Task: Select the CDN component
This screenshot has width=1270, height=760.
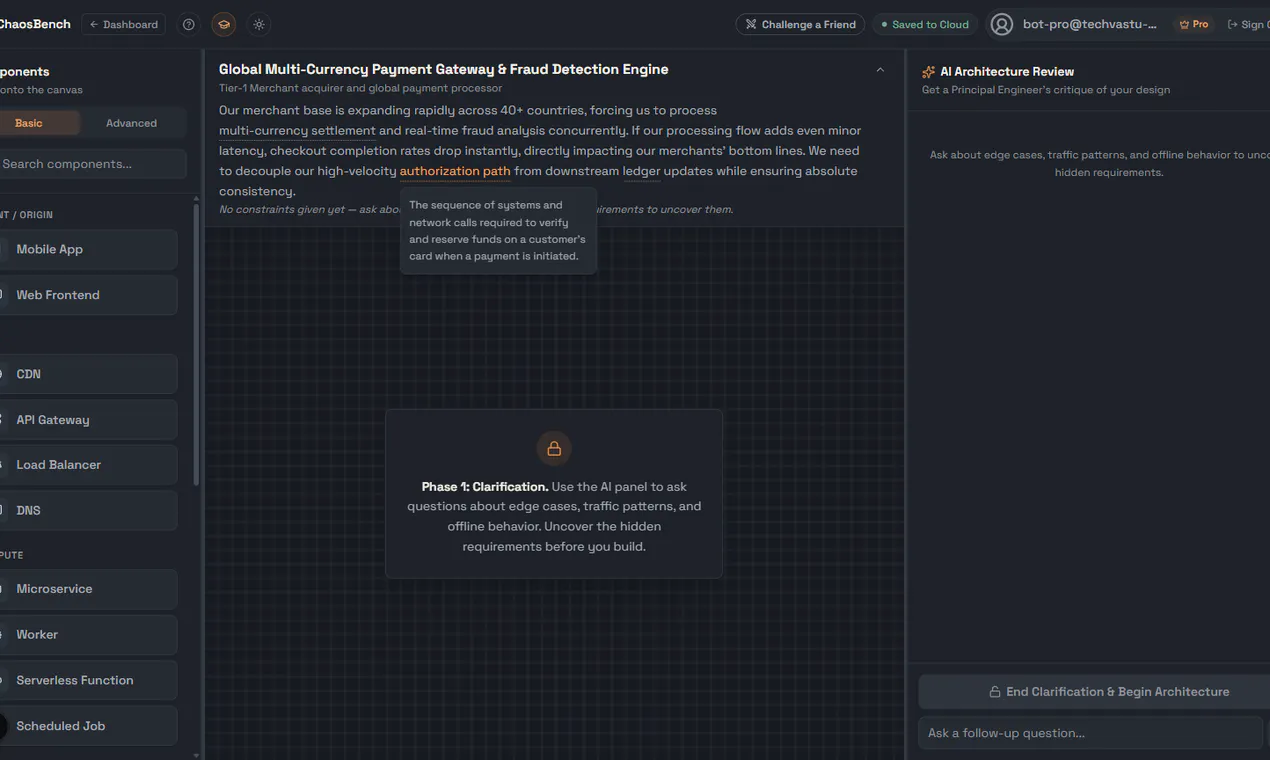Action: point(88,374)
